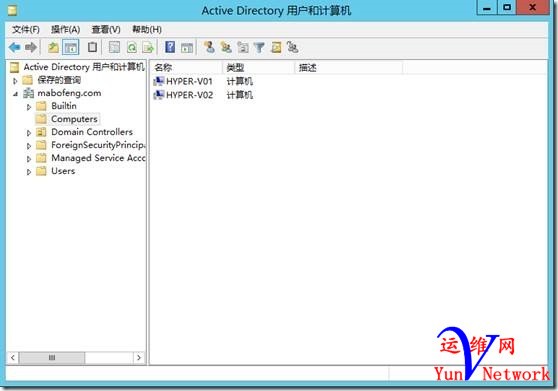558x391 pixels.
Task: Click the window's title bar app icon
Action: pos(12,10)
